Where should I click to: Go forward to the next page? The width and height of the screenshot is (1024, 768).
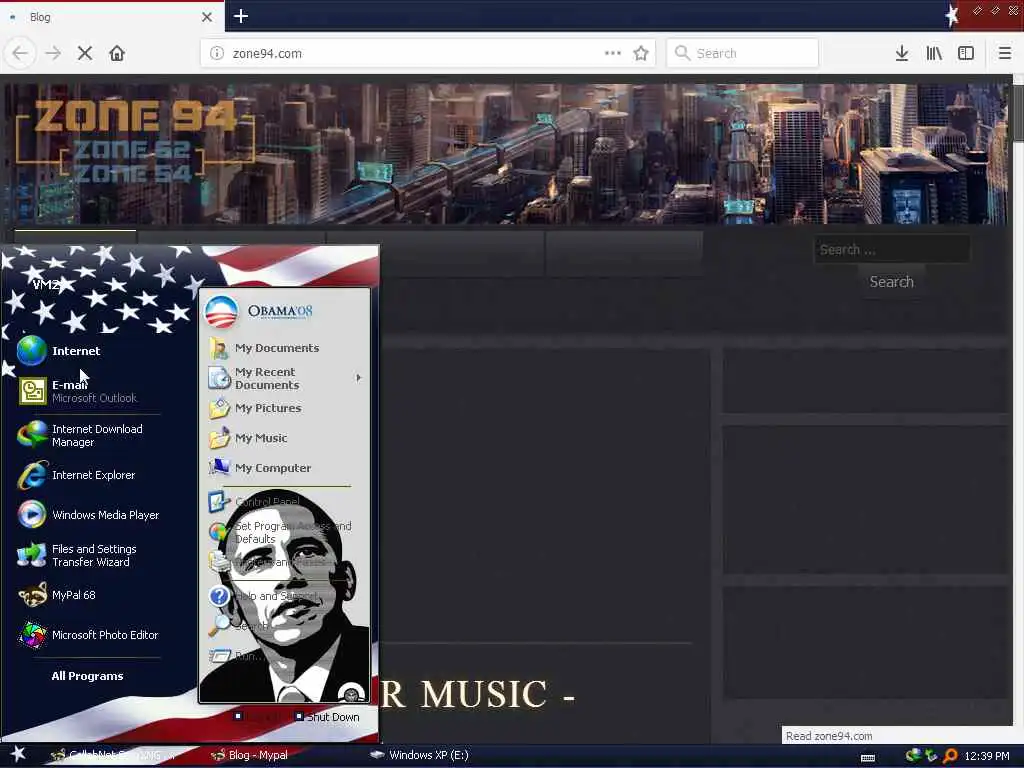[x=53, y=53]
